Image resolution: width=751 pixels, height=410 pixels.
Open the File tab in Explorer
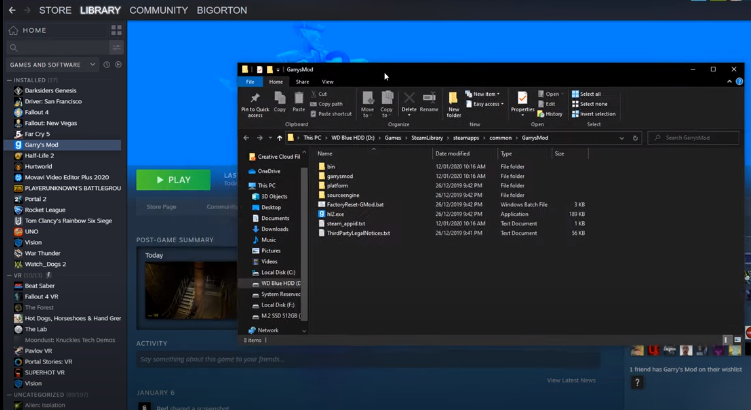250,82
